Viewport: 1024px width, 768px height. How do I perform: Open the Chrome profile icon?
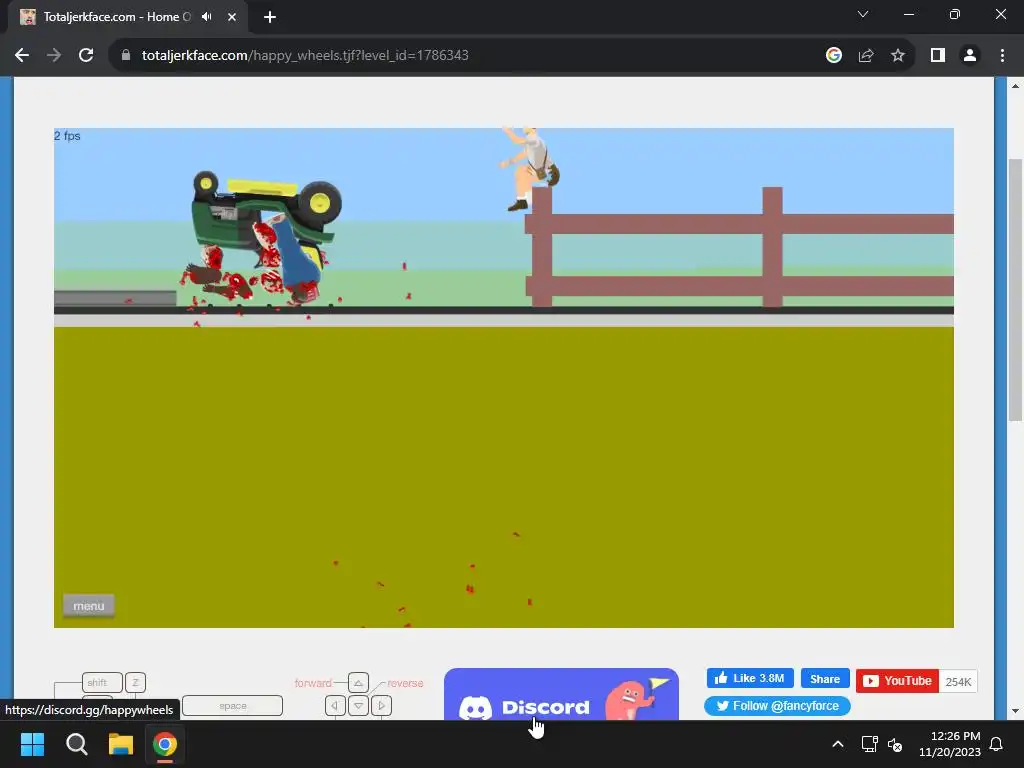(x=970, y=56)
